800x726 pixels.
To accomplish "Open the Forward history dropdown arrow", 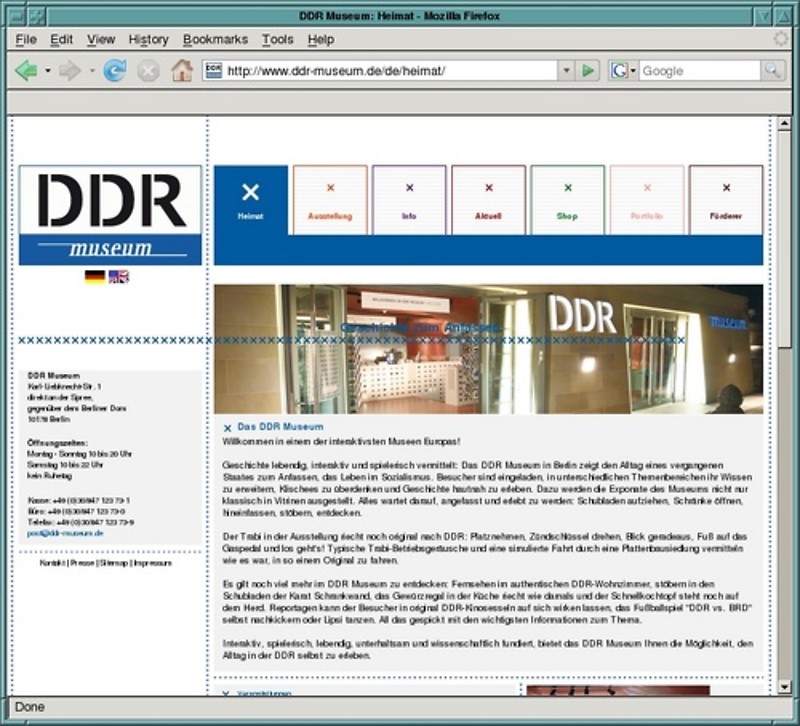I will pos(92,70).
